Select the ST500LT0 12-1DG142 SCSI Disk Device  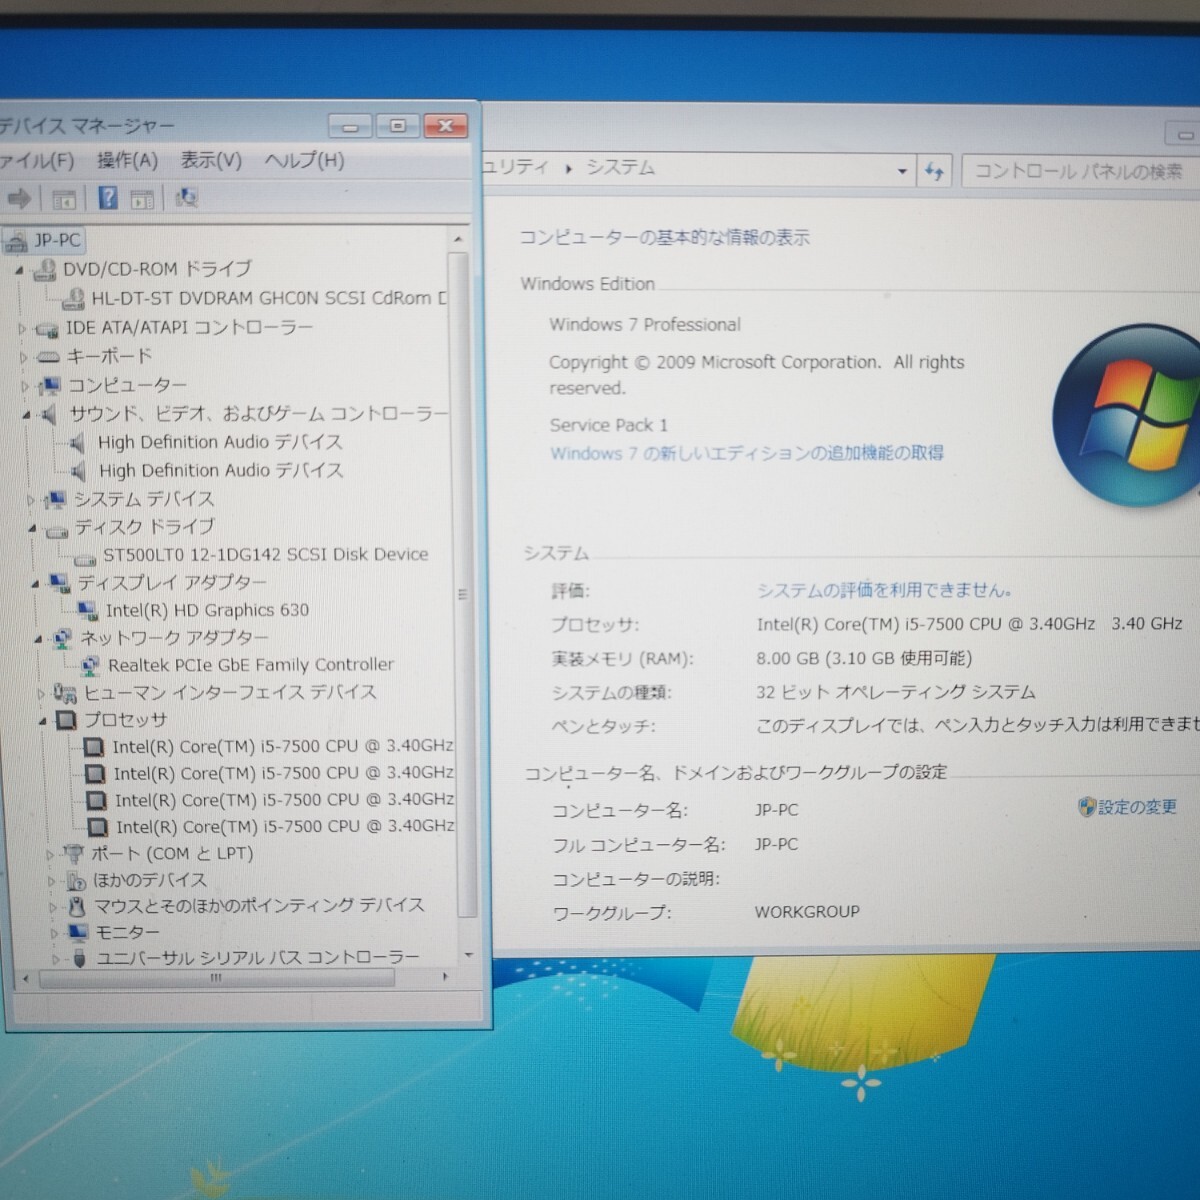[265, 554]
